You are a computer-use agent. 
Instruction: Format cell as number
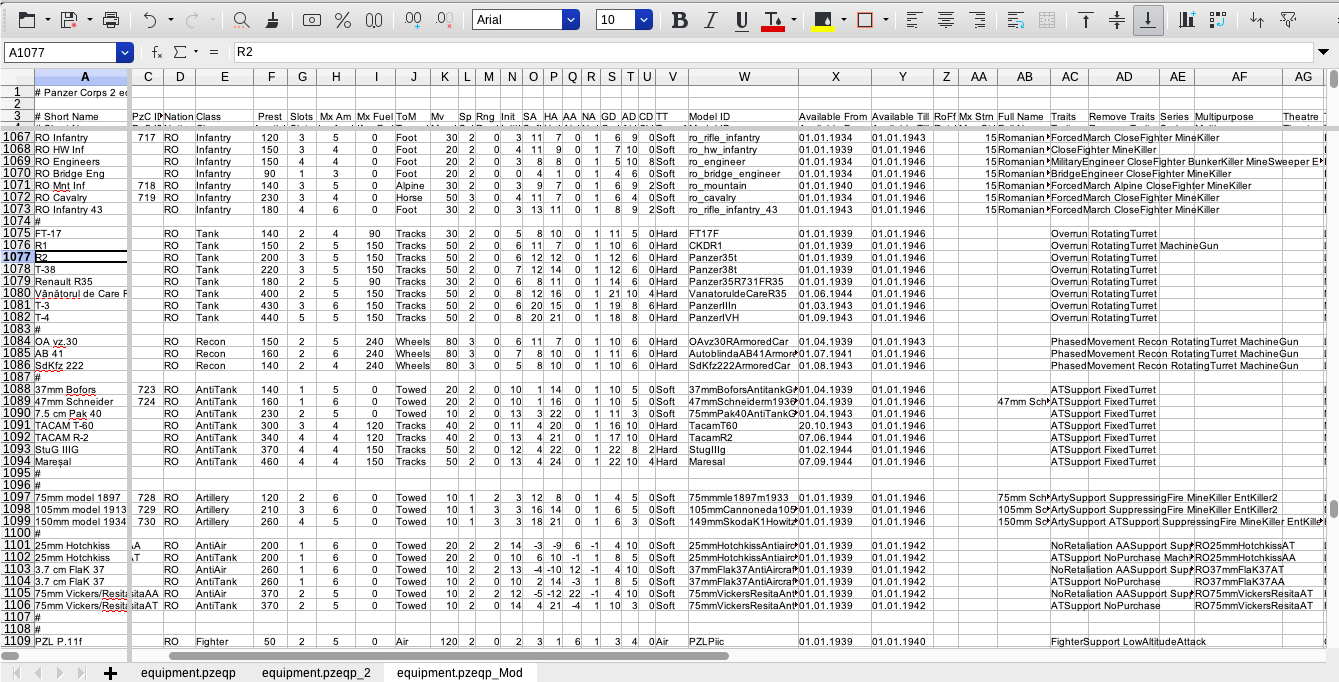[374, 20]
